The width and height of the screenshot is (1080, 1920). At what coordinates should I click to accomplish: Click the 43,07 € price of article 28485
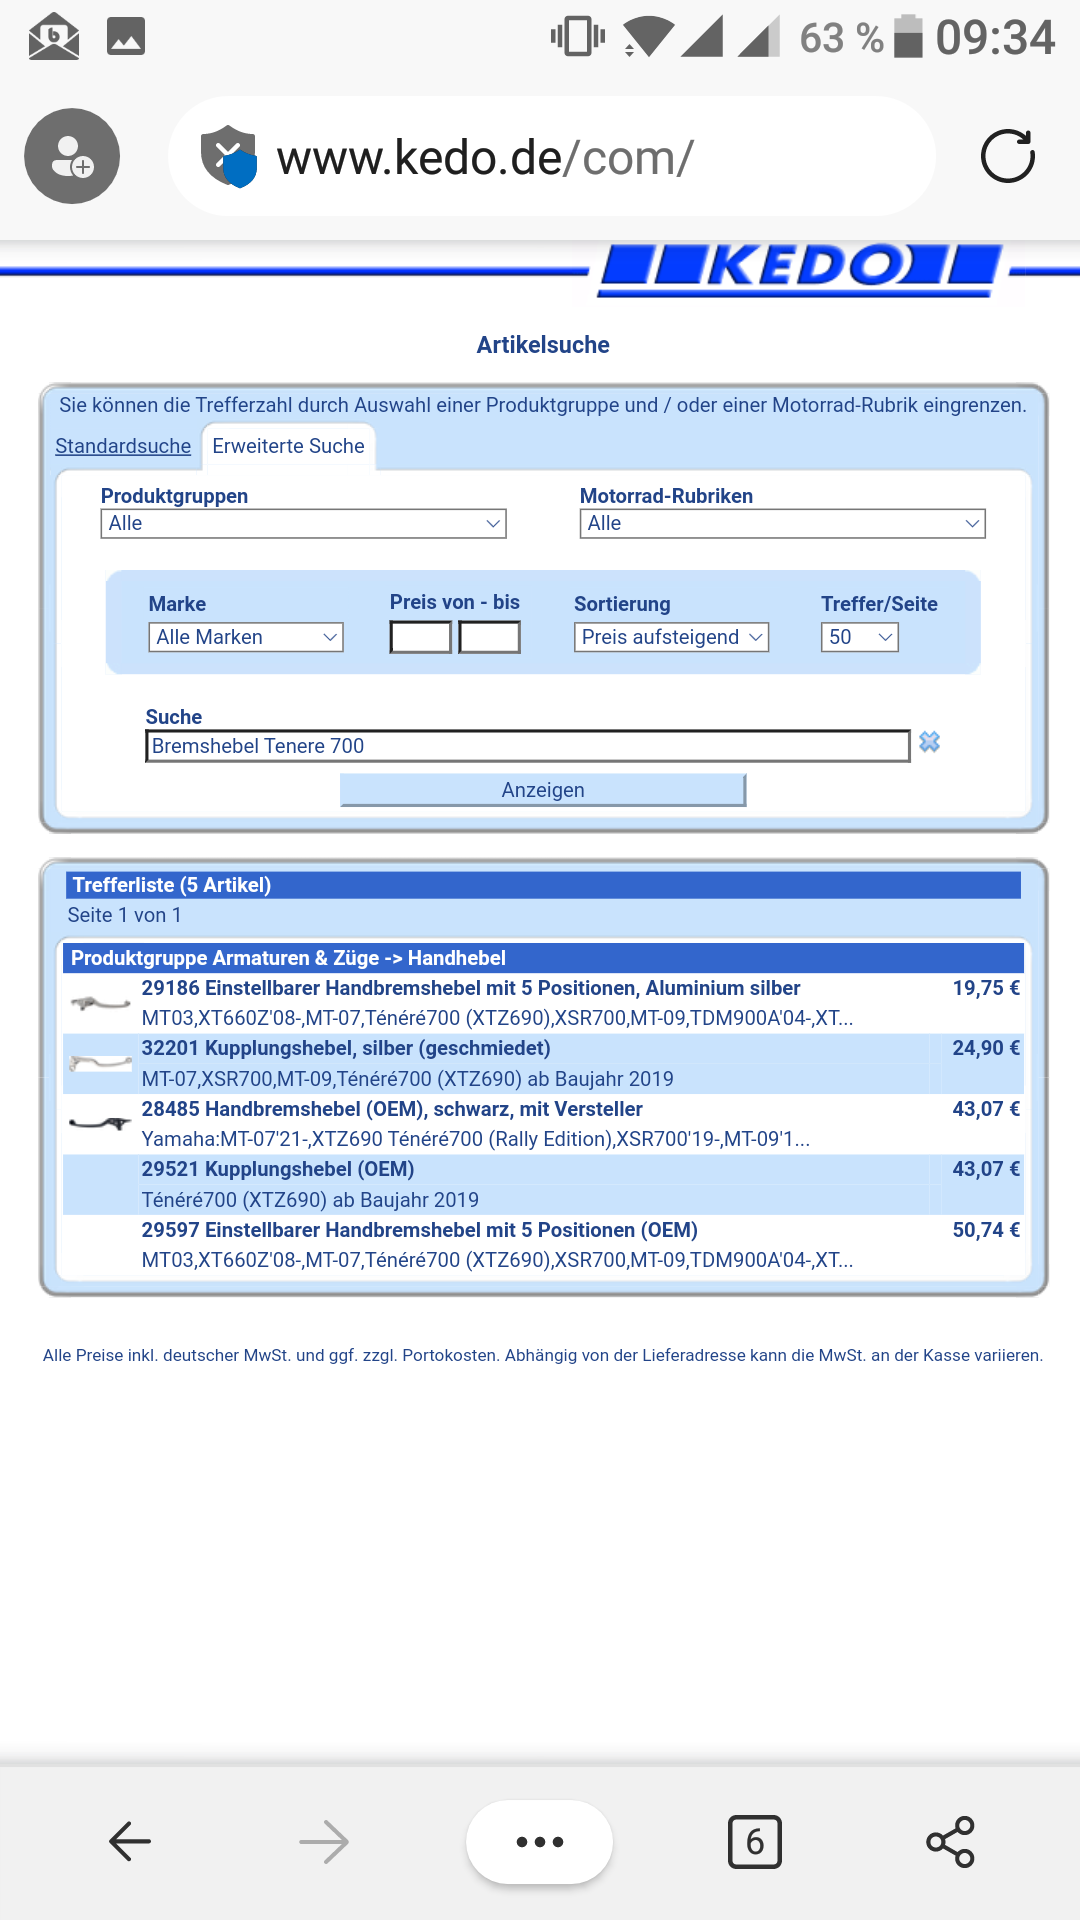[986, 1109]
